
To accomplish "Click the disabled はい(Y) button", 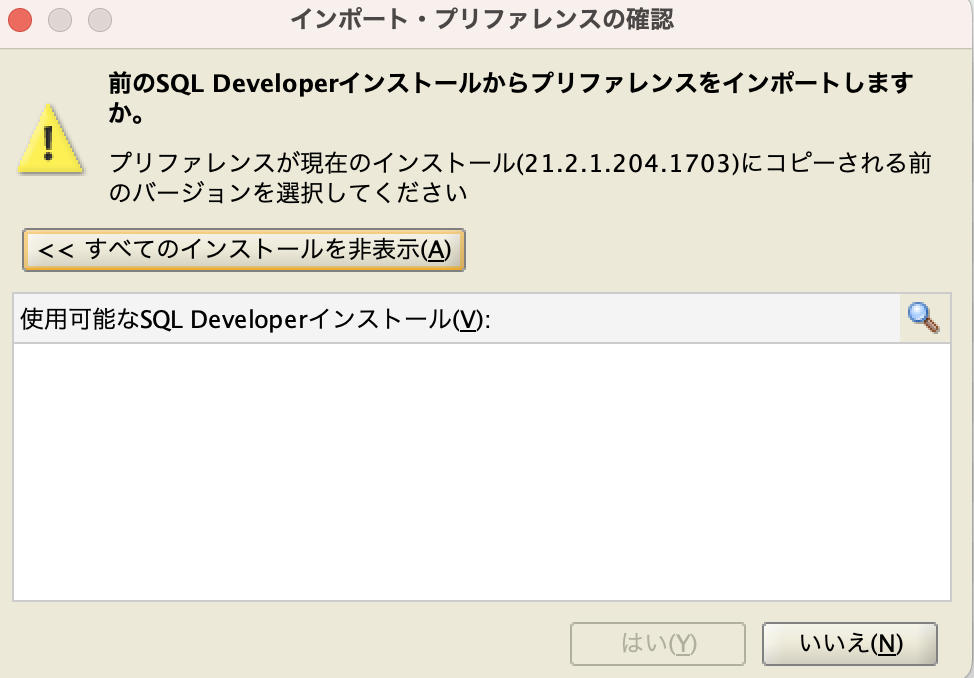I will point(657,644).
